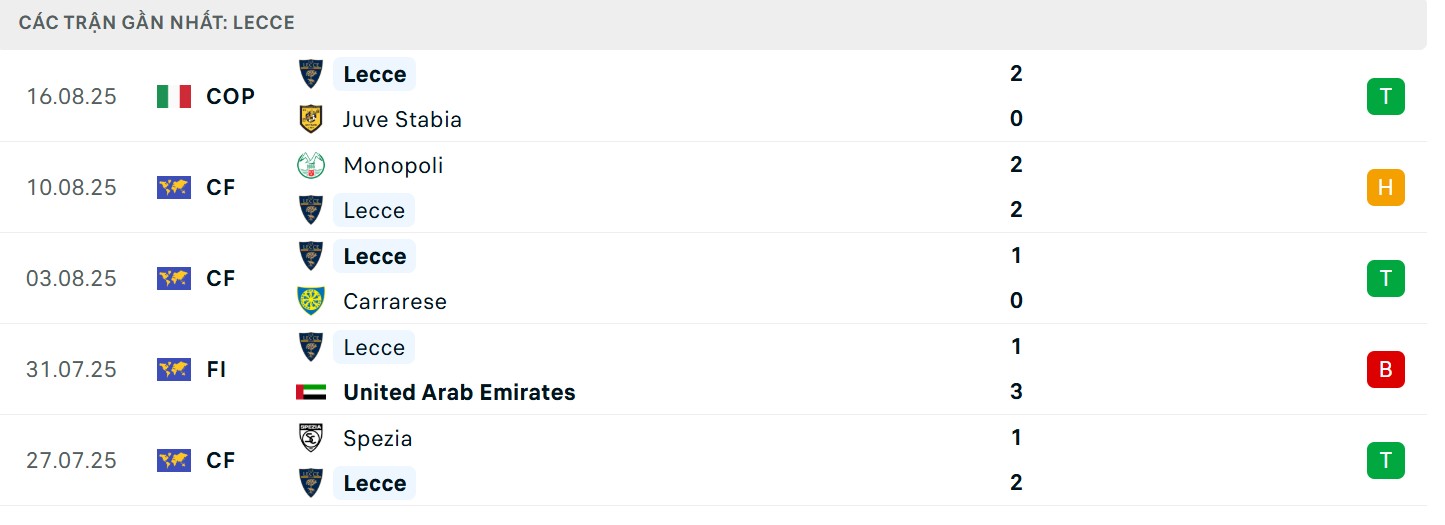
Task: Click the United Arab Emirates flag icon
Action: point(311,392)
